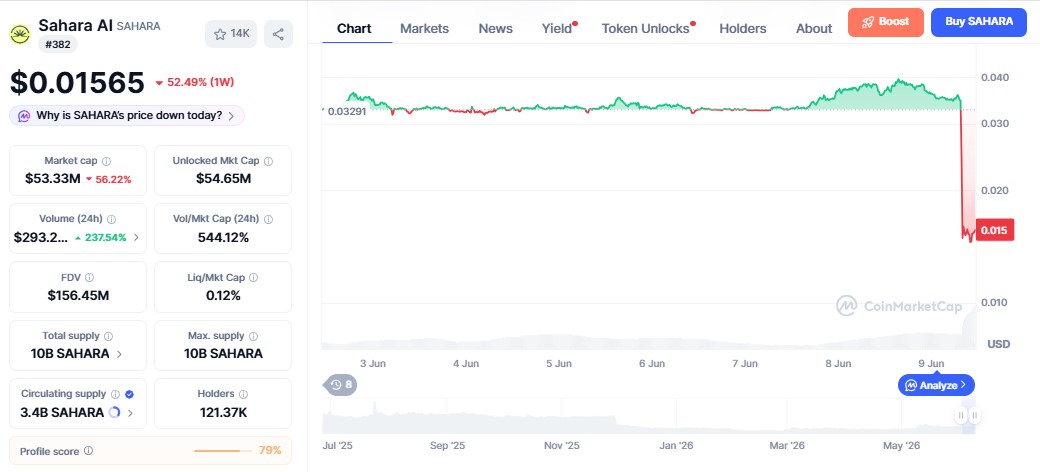Expand Circulating supply details chevron

(x=130, y=412)
